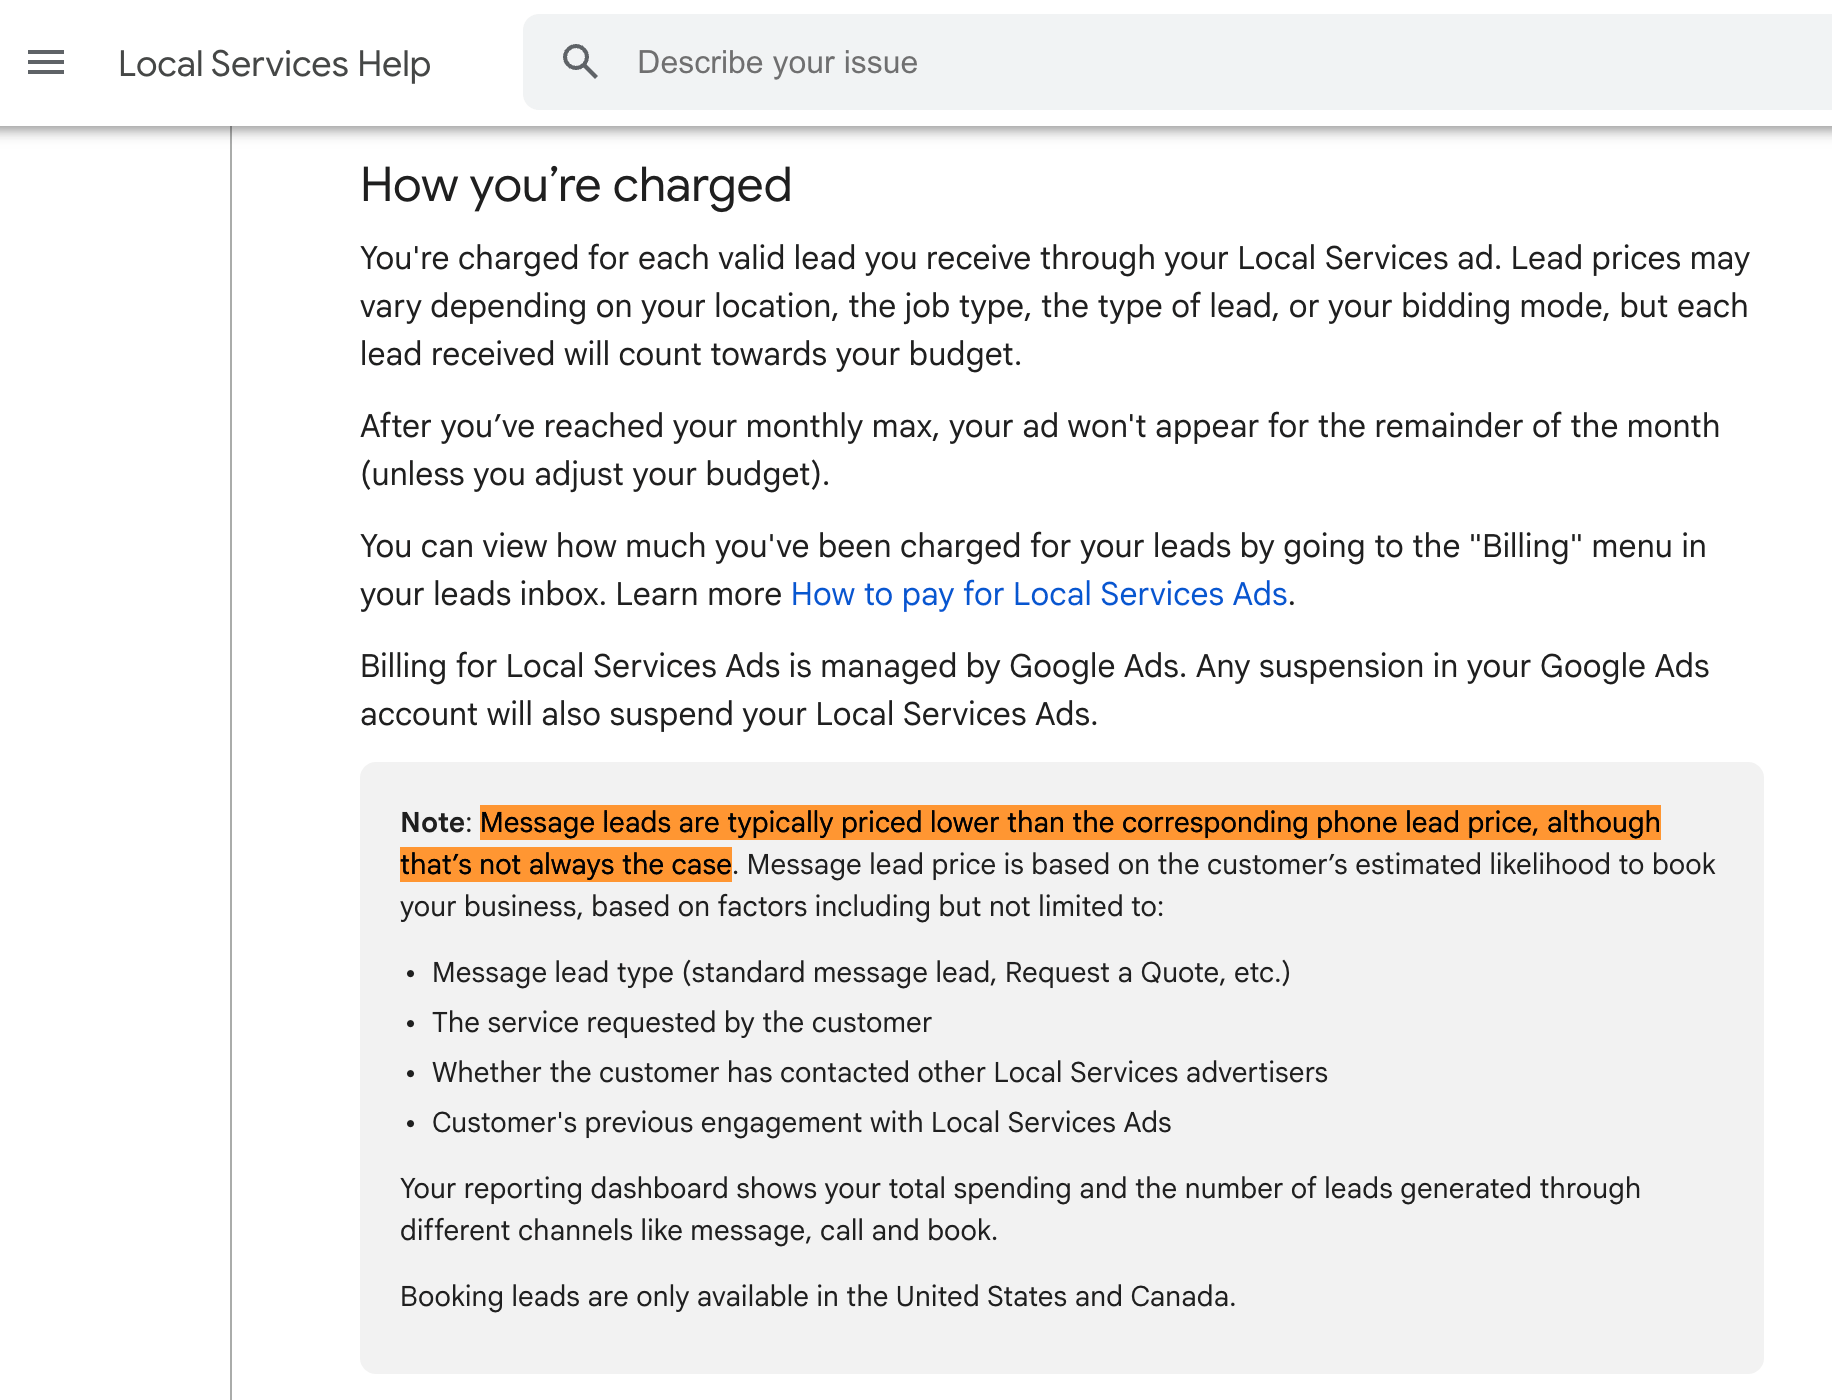This screenshot has height=1400, width=1832.
Task: Open the hamburger main menu
Action: click(x=46, y=63)
